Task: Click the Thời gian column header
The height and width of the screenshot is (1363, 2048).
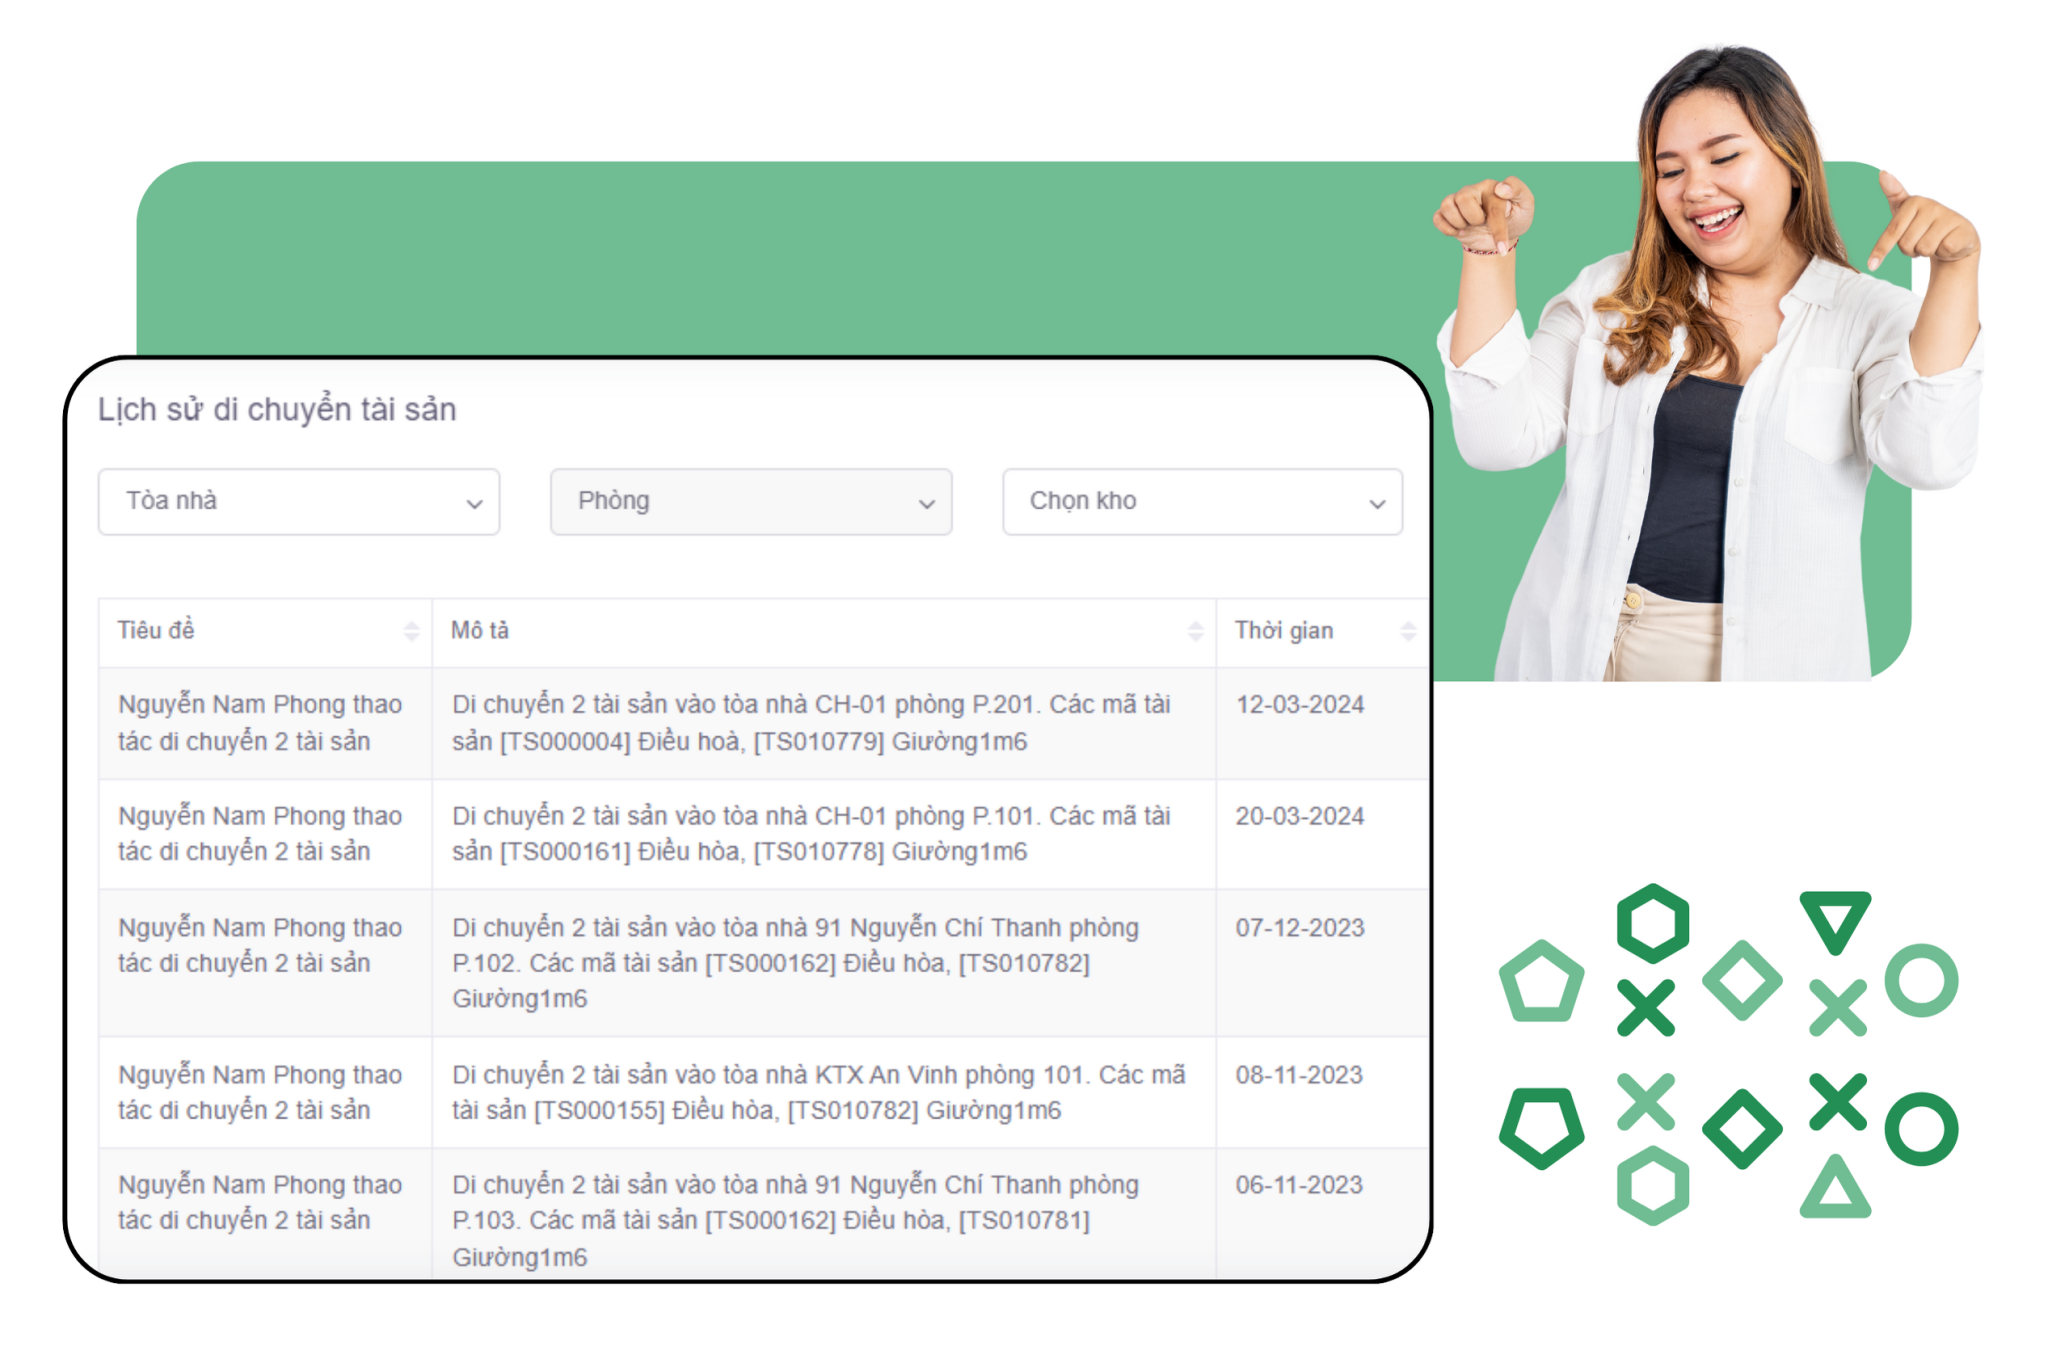Action: (x=1284, y=631)
